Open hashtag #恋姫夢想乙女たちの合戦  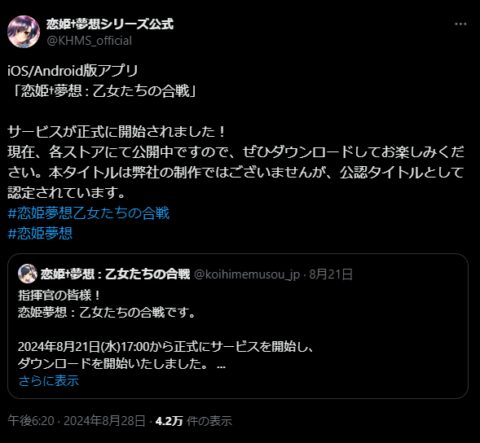[89, 213]
